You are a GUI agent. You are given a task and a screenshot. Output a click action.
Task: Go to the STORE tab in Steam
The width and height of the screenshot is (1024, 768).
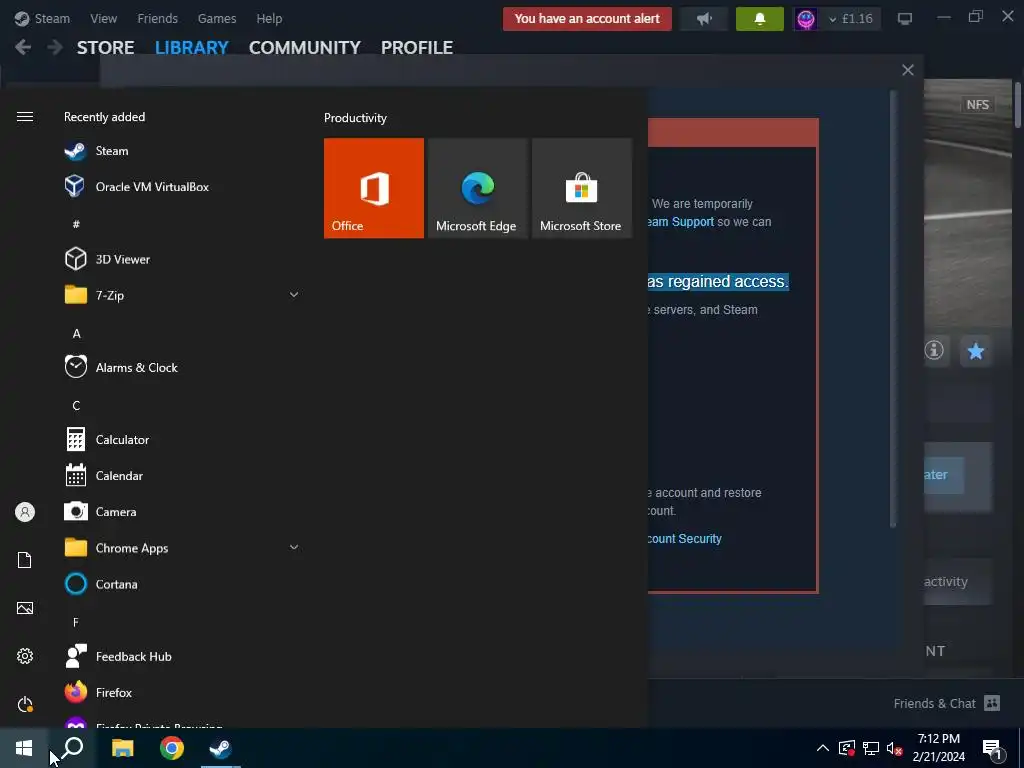point(106,48)
